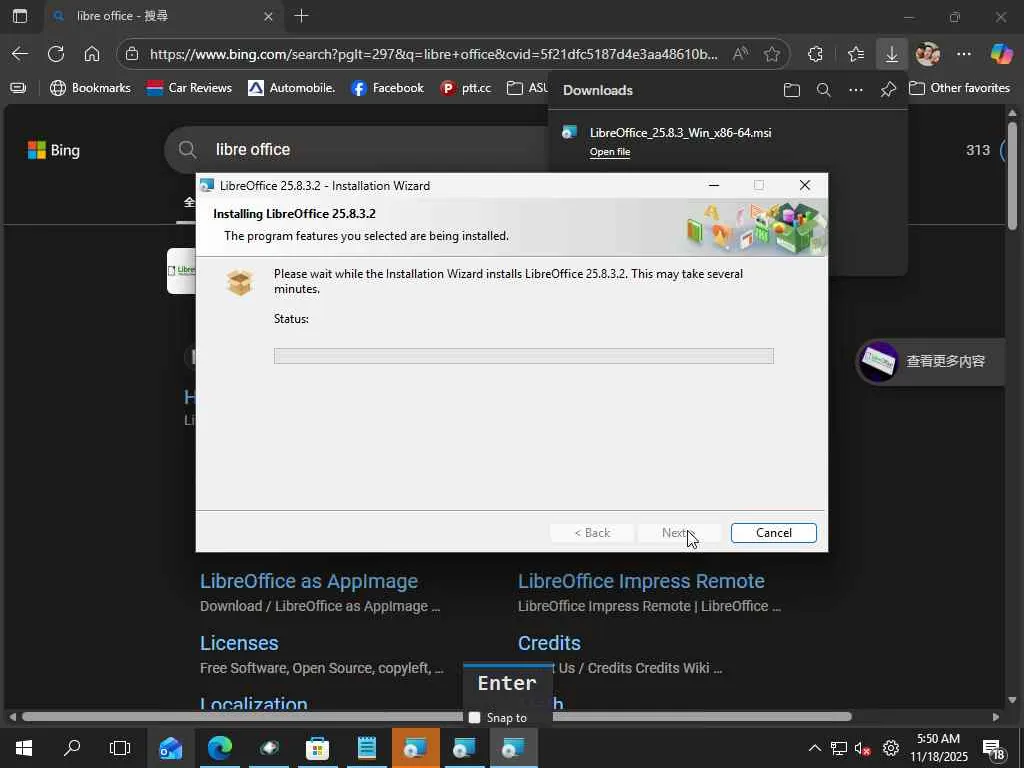Select LibreOffice_25.8.3_Win_x86-64.msi download entry
1024x768 pixels.
coord(680,133)
